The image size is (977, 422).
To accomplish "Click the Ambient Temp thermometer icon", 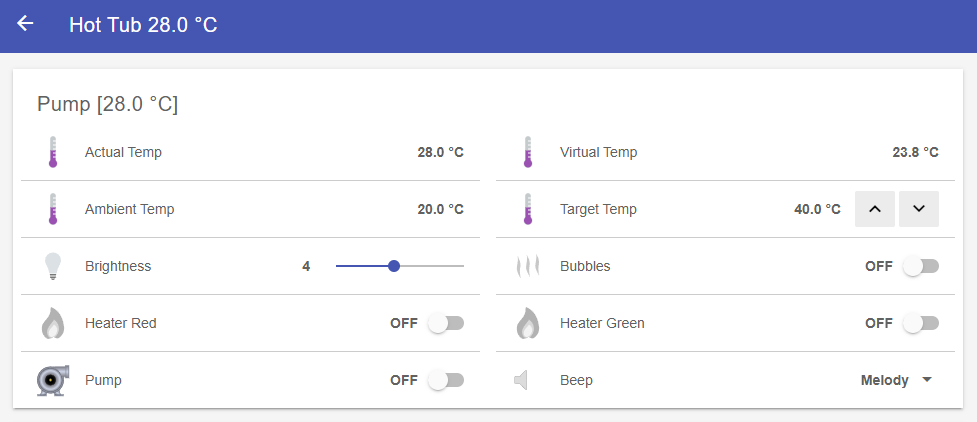I will pos(52,210).
